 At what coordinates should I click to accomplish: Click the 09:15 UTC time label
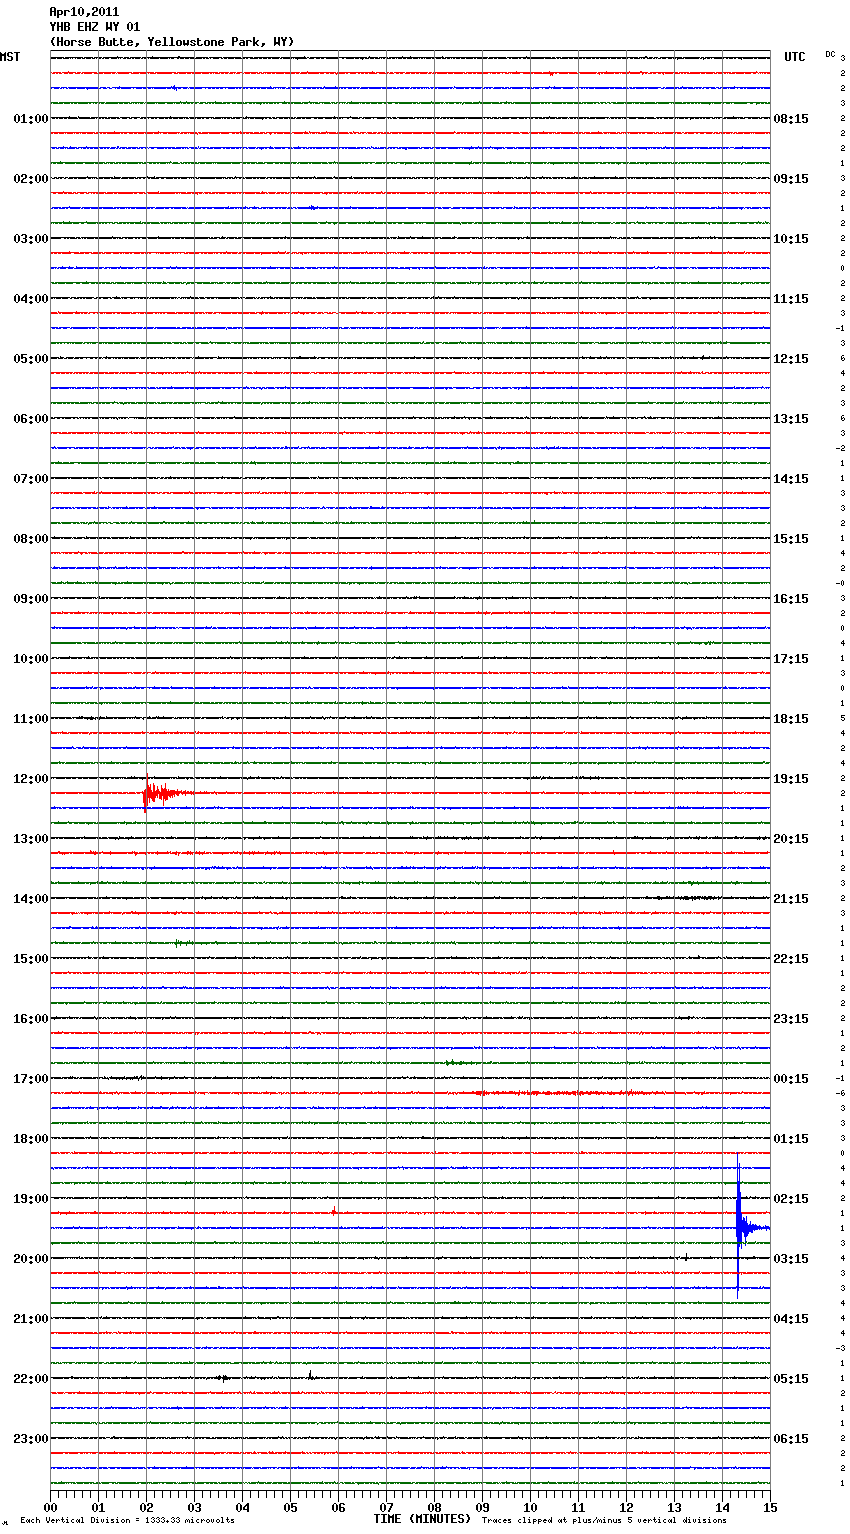coord(791,179)
